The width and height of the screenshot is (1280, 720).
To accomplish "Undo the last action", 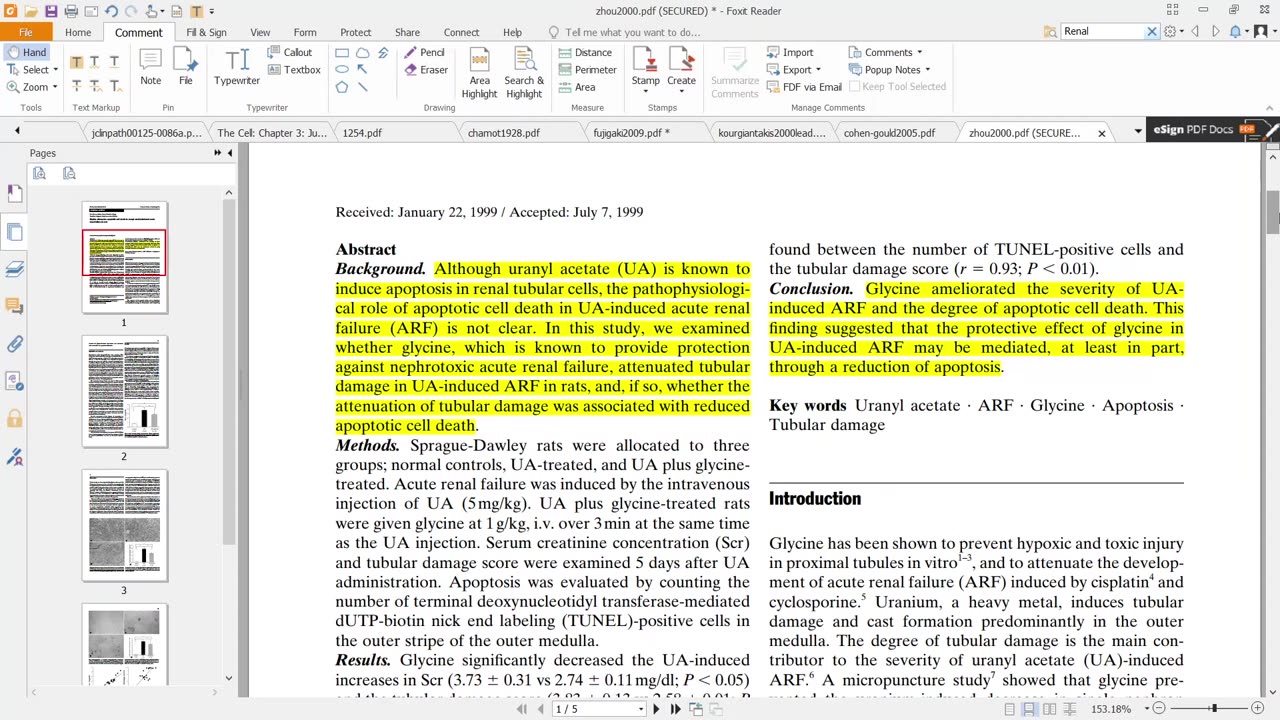I will [x=111, y=11].
